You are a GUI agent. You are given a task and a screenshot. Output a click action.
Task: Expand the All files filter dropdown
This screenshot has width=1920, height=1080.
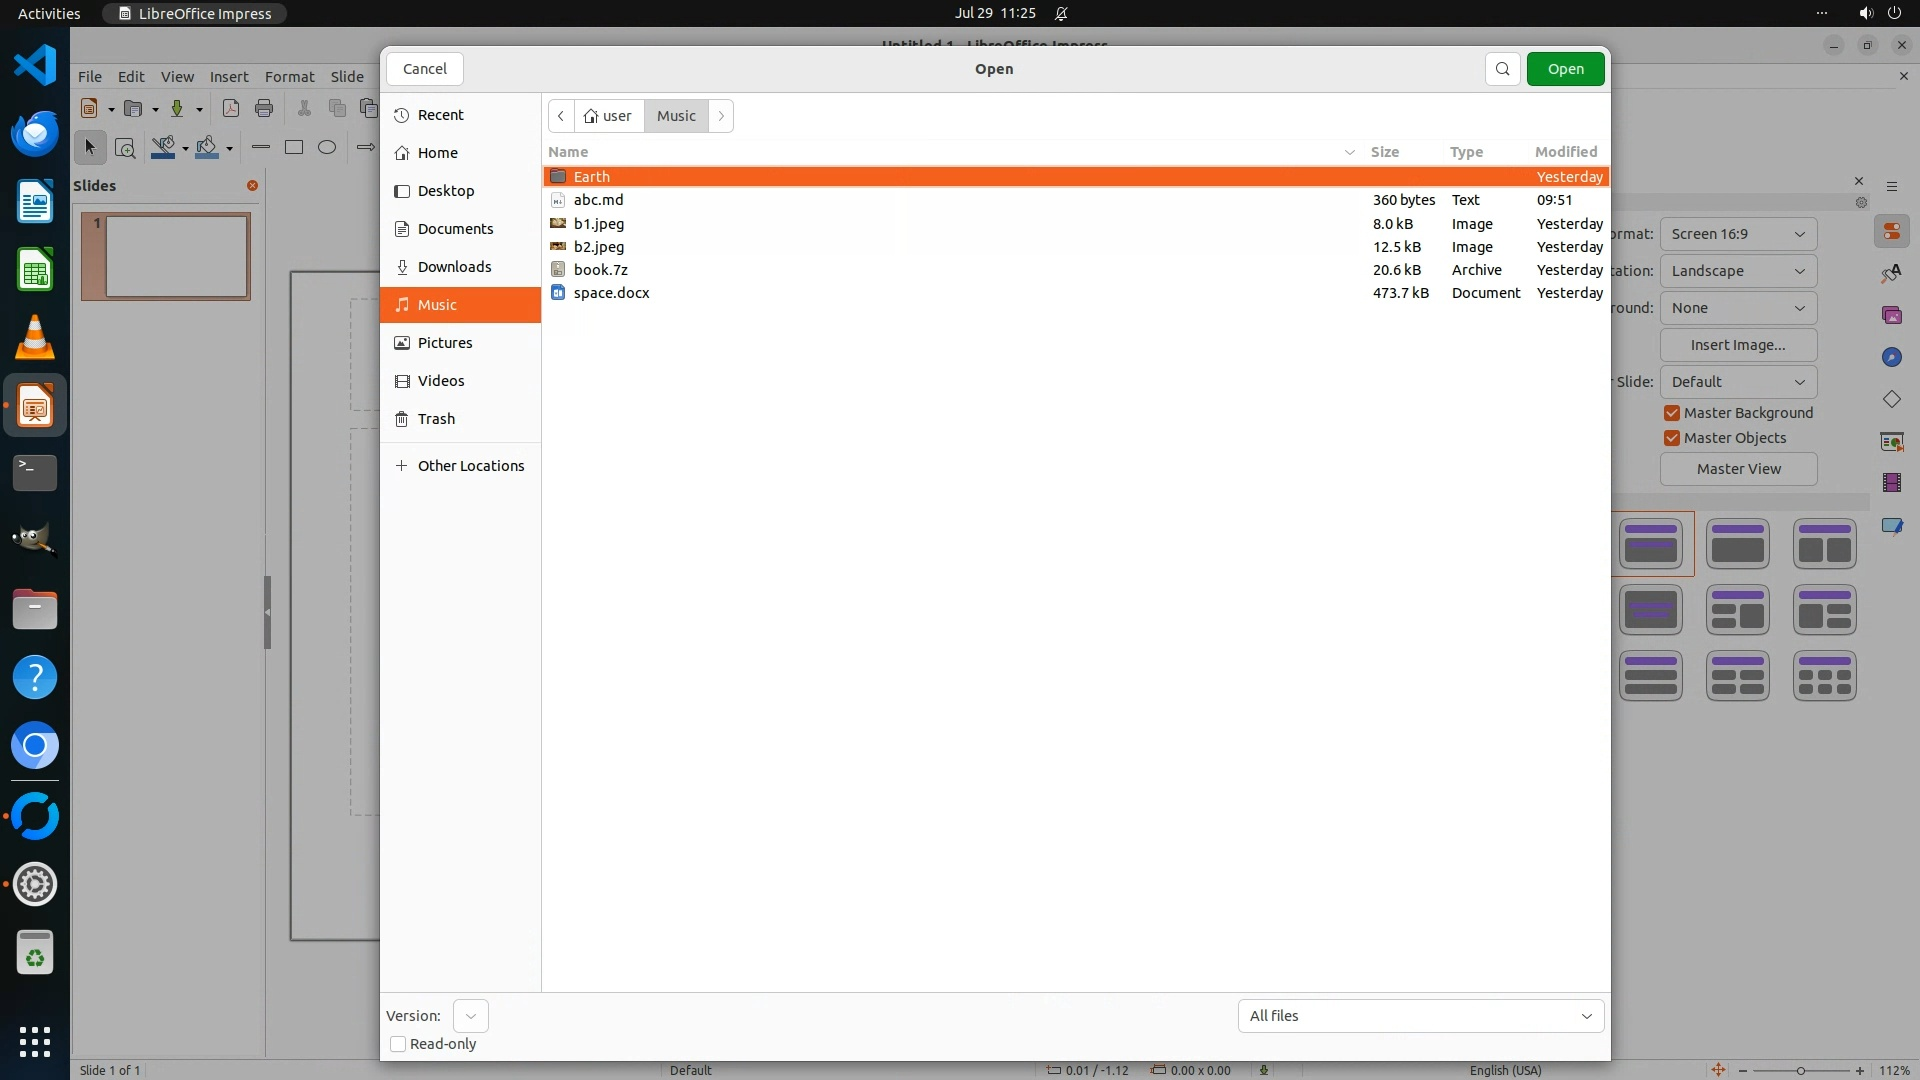point(1420,1016)
